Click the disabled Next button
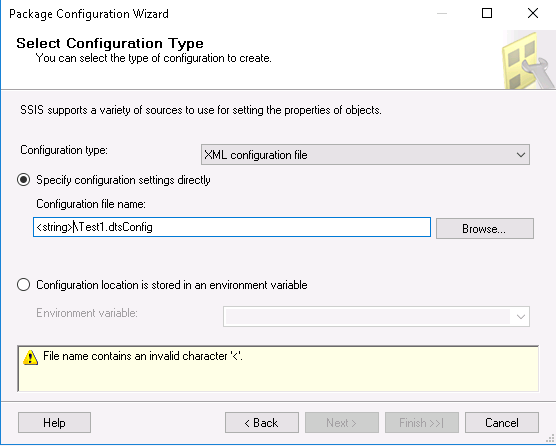Viewport: 556px width, 446px height. [342, 423]
